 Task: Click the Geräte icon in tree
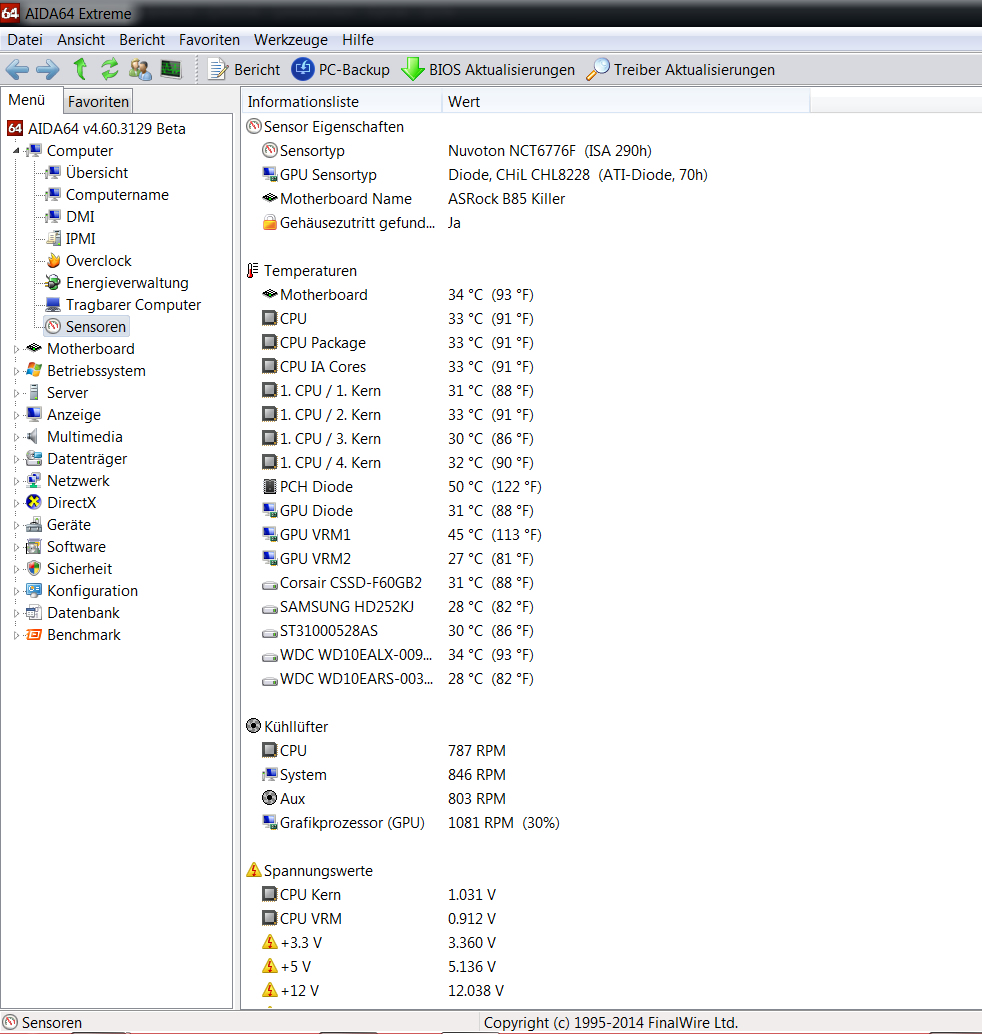pyautogui.click(x=34, y=525)
